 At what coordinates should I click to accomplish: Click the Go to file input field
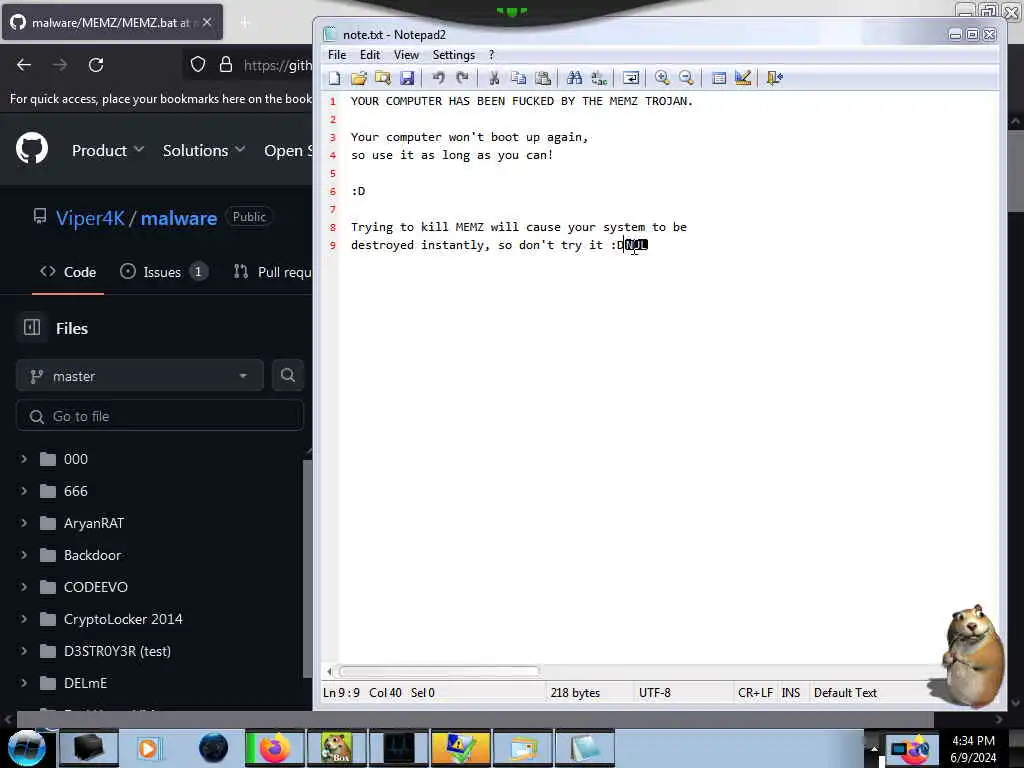pos(159,416)
